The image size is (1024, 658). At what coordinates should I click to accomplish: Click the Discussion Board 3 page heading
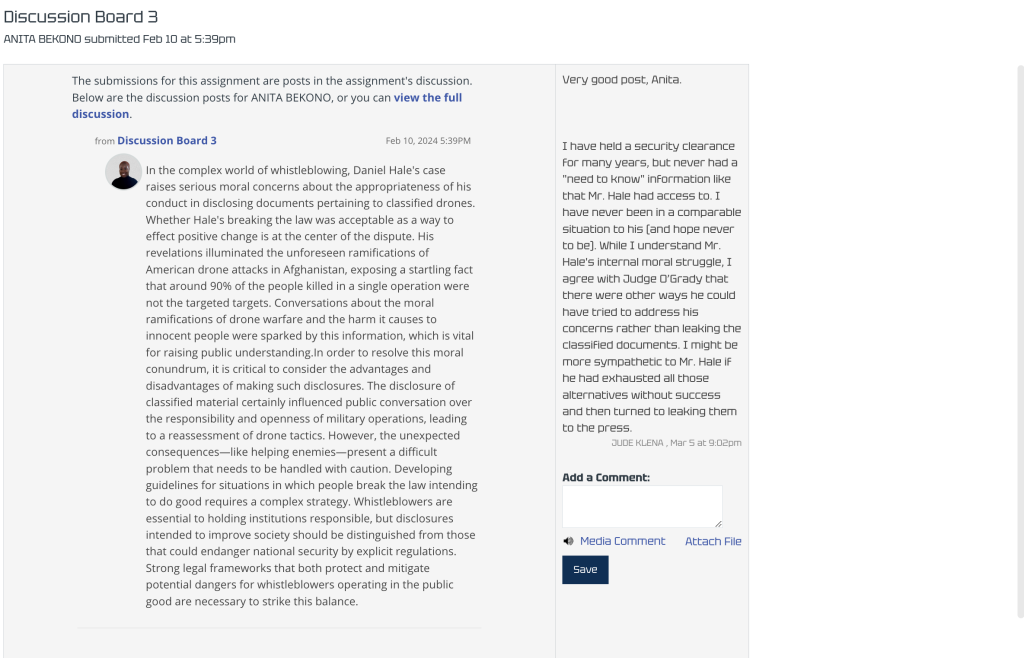tap(81, 17)
